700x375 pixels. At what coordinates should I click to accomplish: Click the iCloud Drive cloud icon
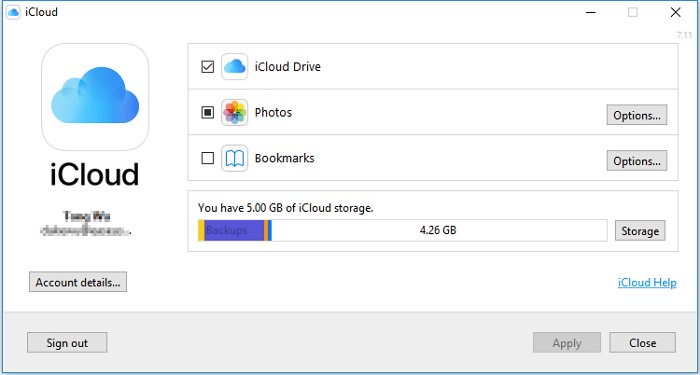[x=234, y=67]
